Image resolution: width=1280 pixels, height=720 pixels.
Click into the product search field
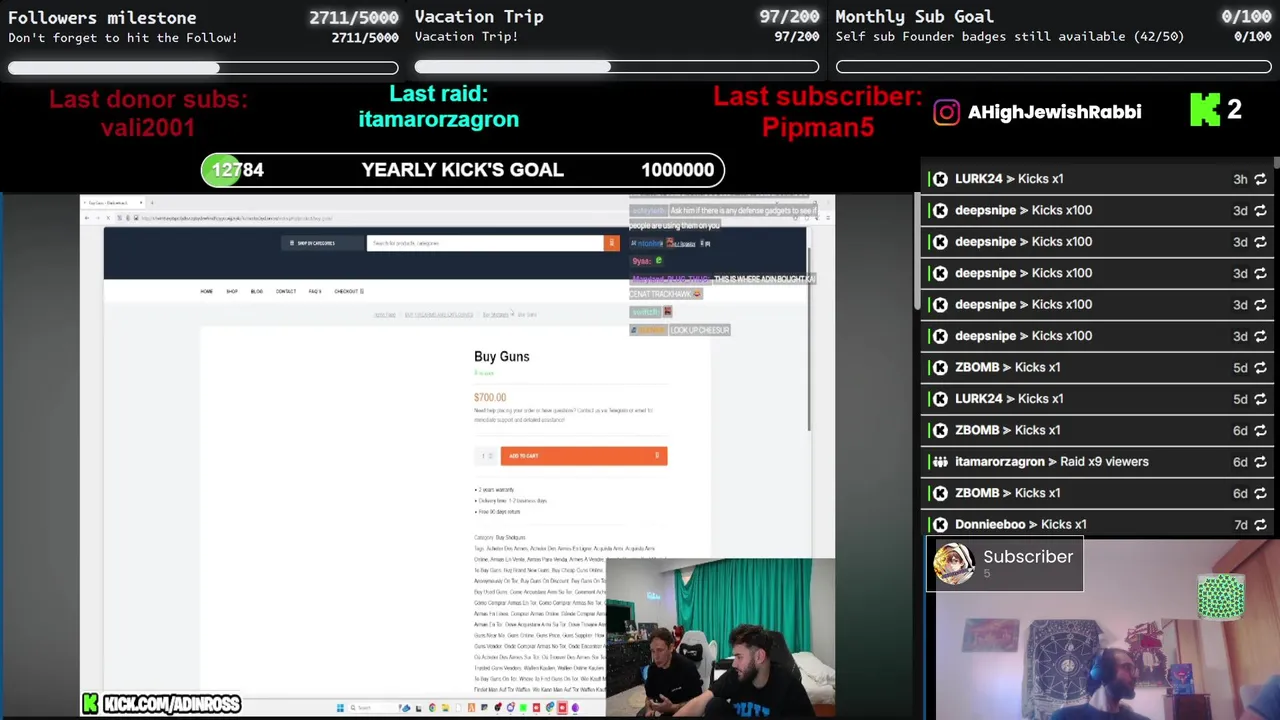(485, 243)
